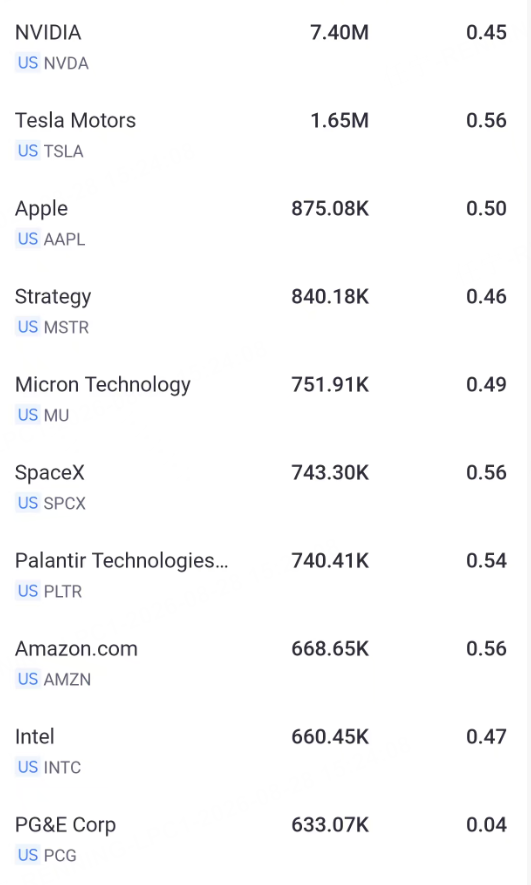Screen dimensions: 531x885
Task: Open the Intel stock row
Action: tap(265, 751)
